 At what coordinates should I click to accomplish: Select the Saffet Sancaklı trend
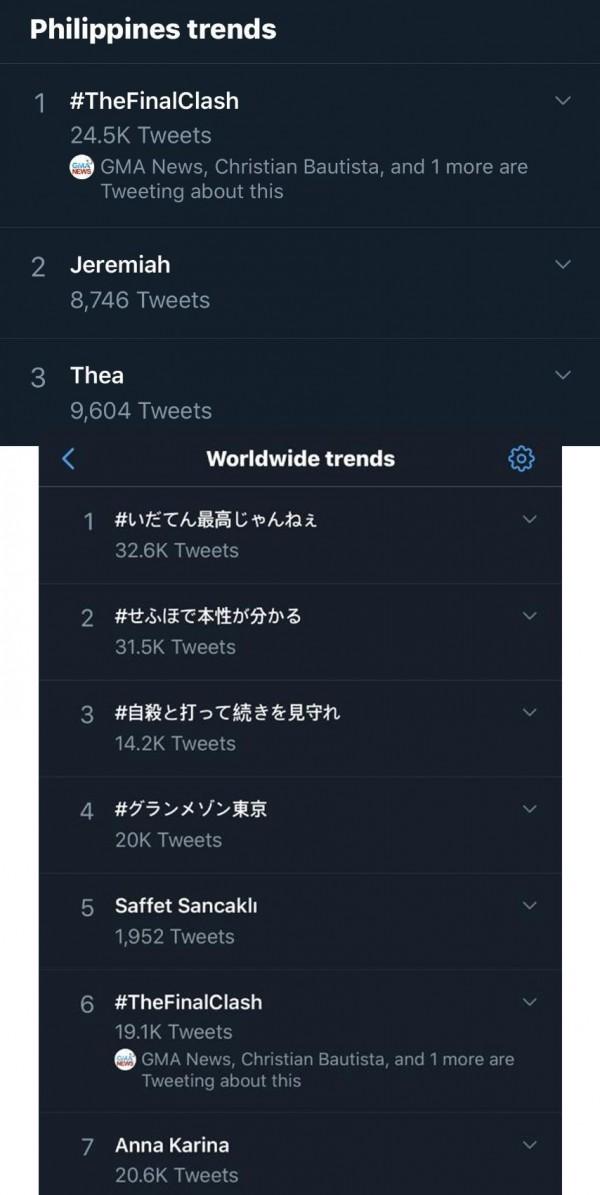point(188,906)
